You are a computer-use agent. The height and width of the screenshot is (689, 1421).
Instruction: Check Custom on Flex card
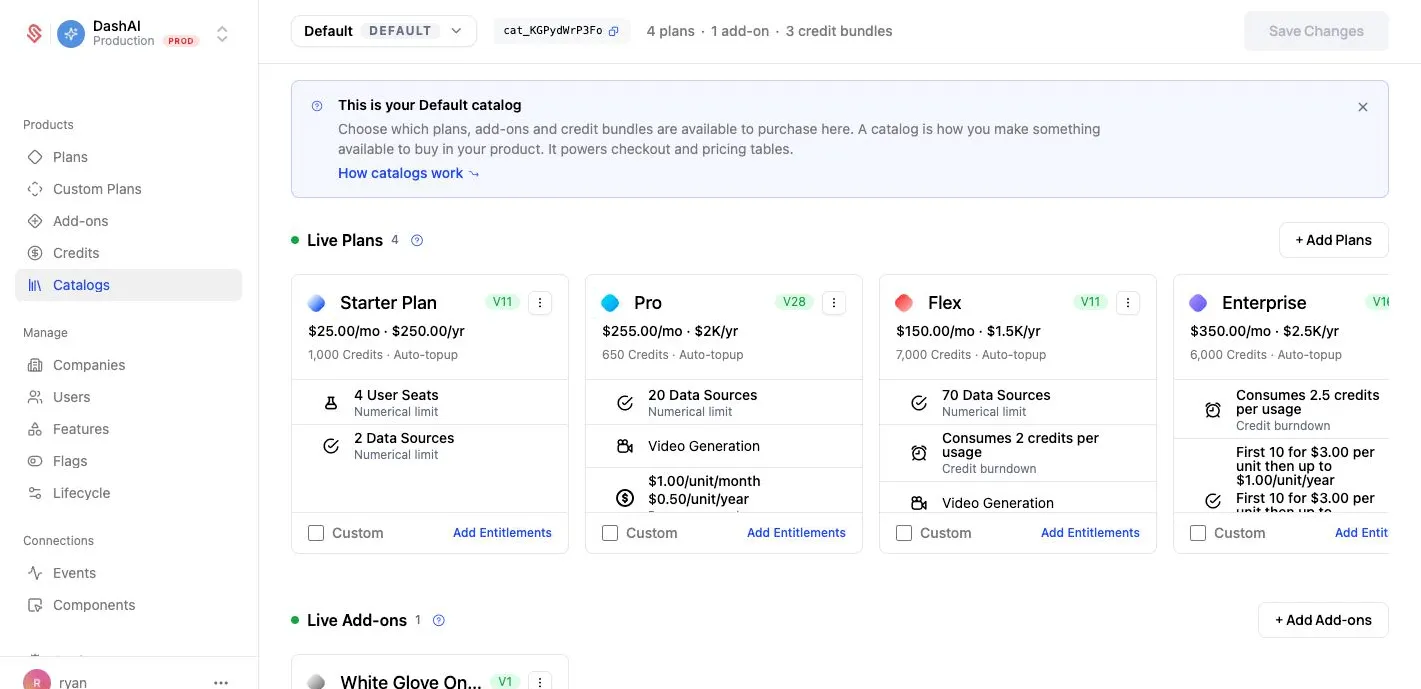click(904, 533)
